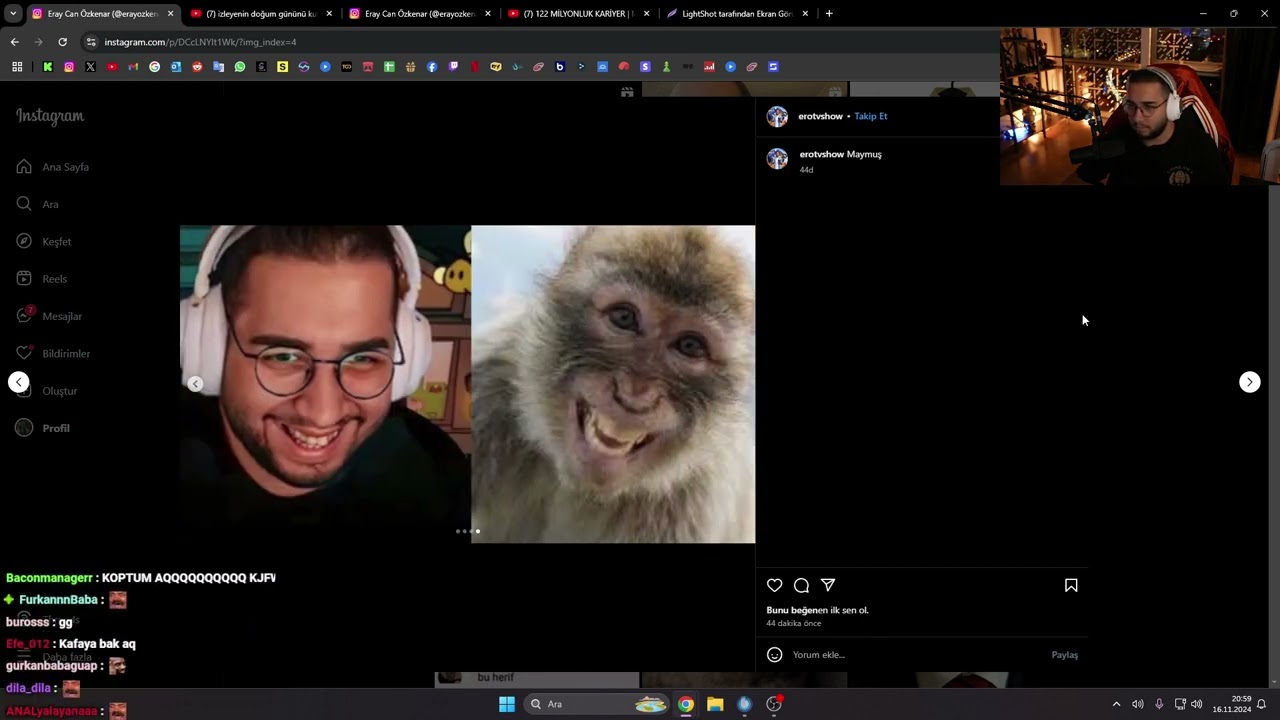
Task: Open the YouTube bookmark
Action: [x=111, y=67]
